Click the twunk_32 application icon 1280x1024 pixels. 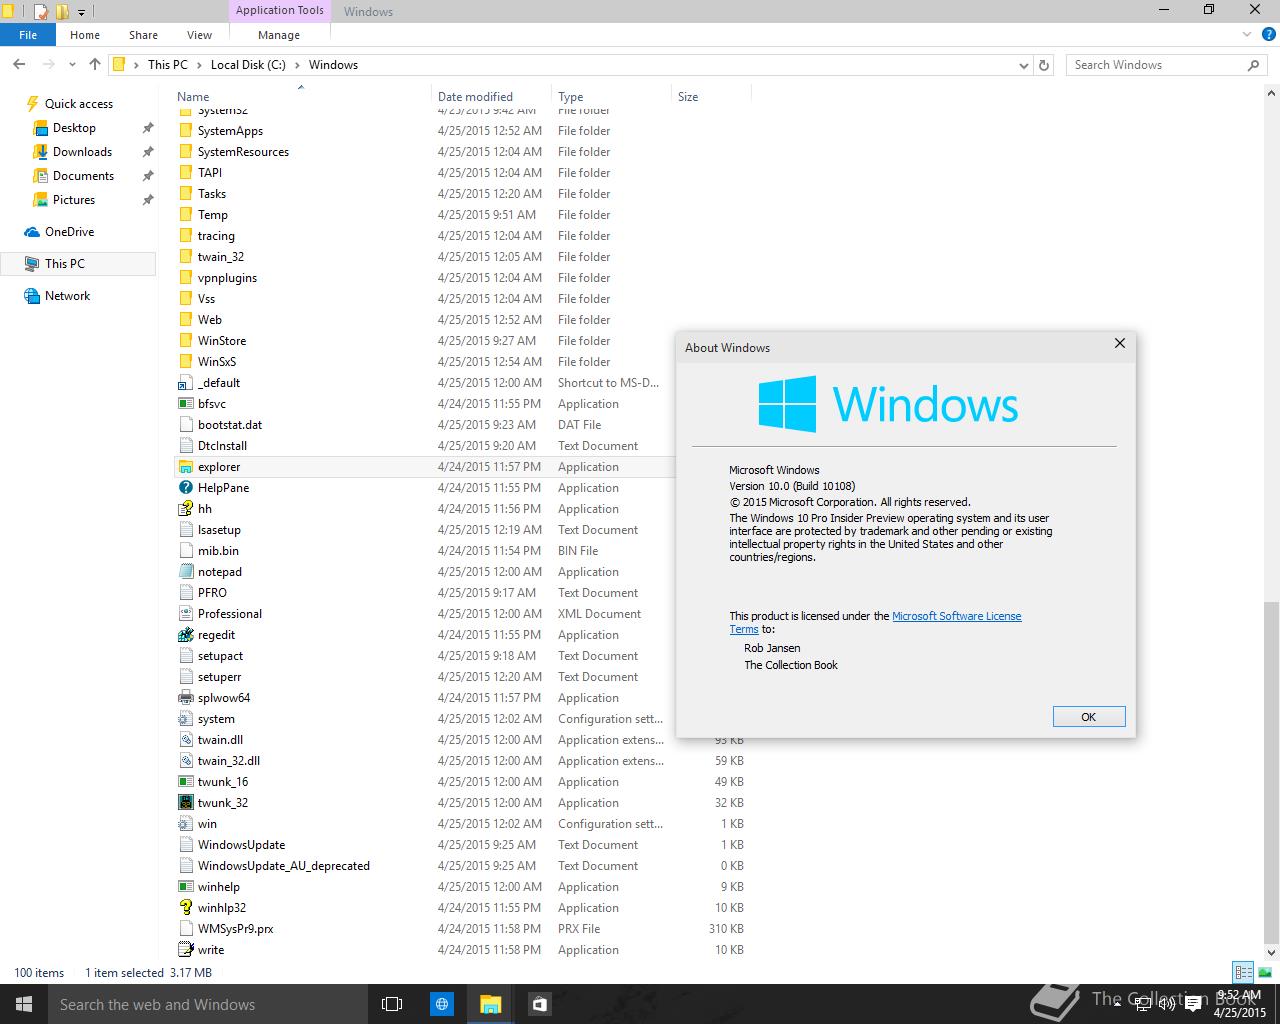pos(185,803)
